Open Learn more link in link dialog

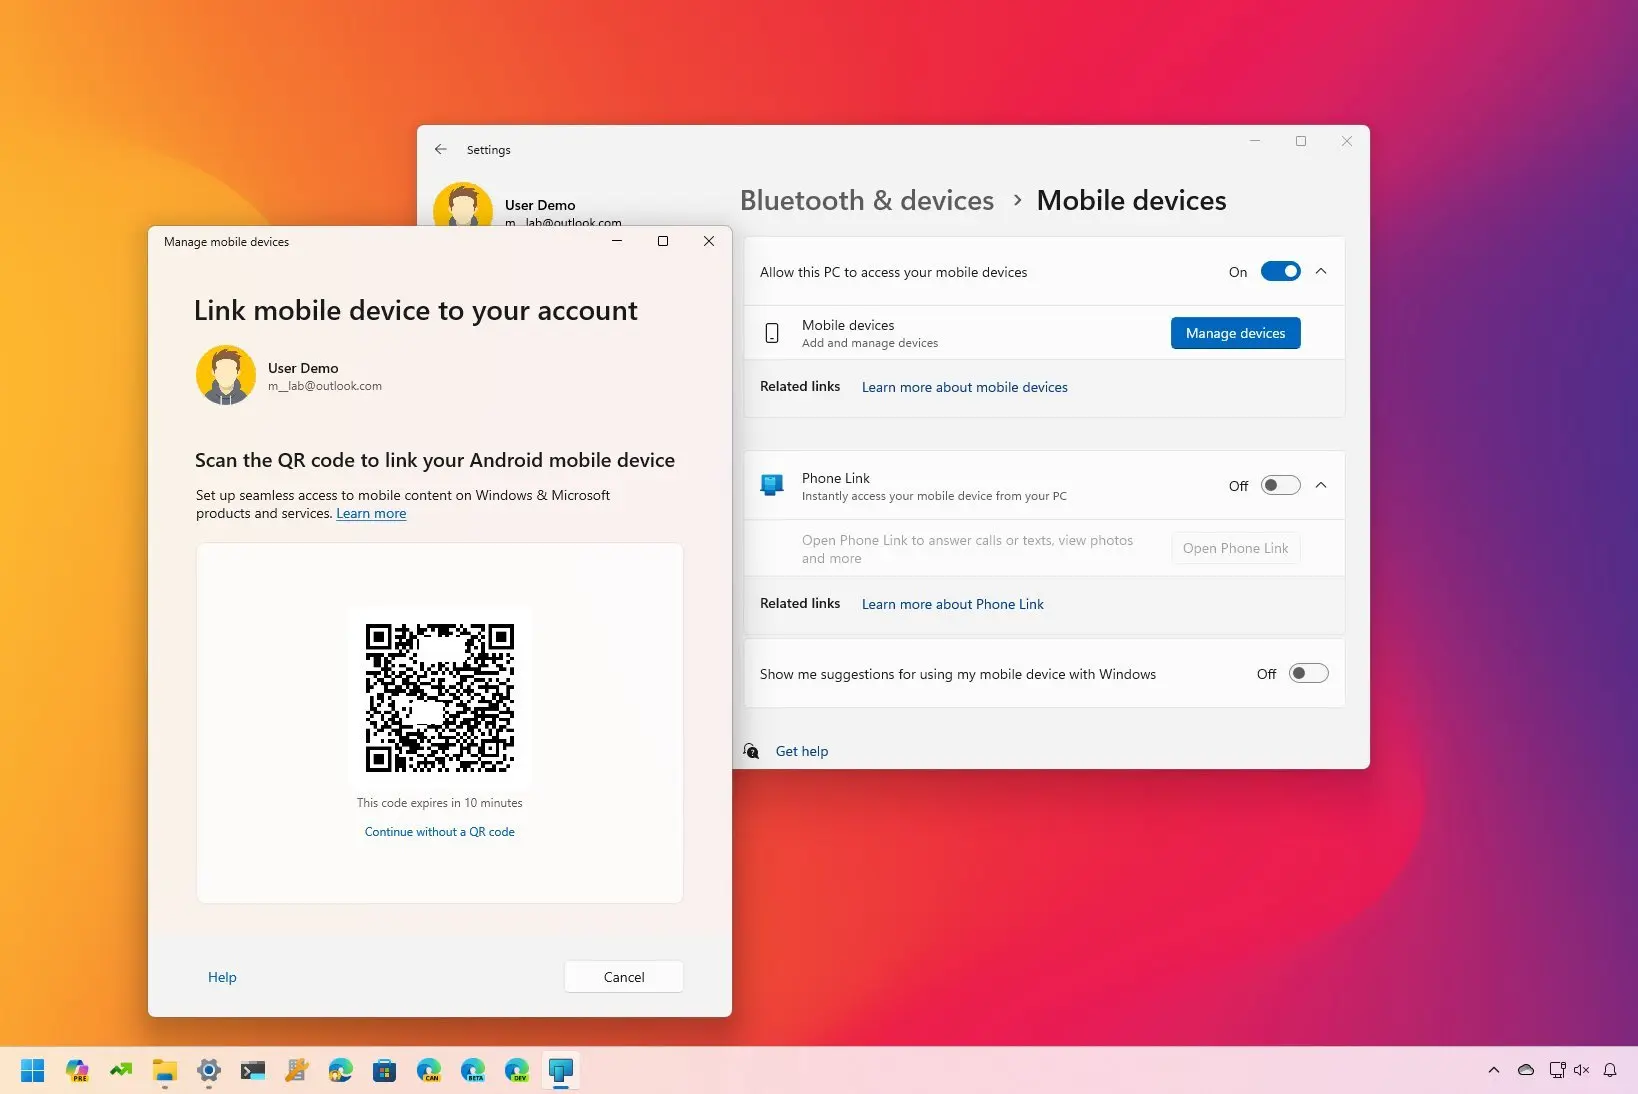click(x=371, y=513)
